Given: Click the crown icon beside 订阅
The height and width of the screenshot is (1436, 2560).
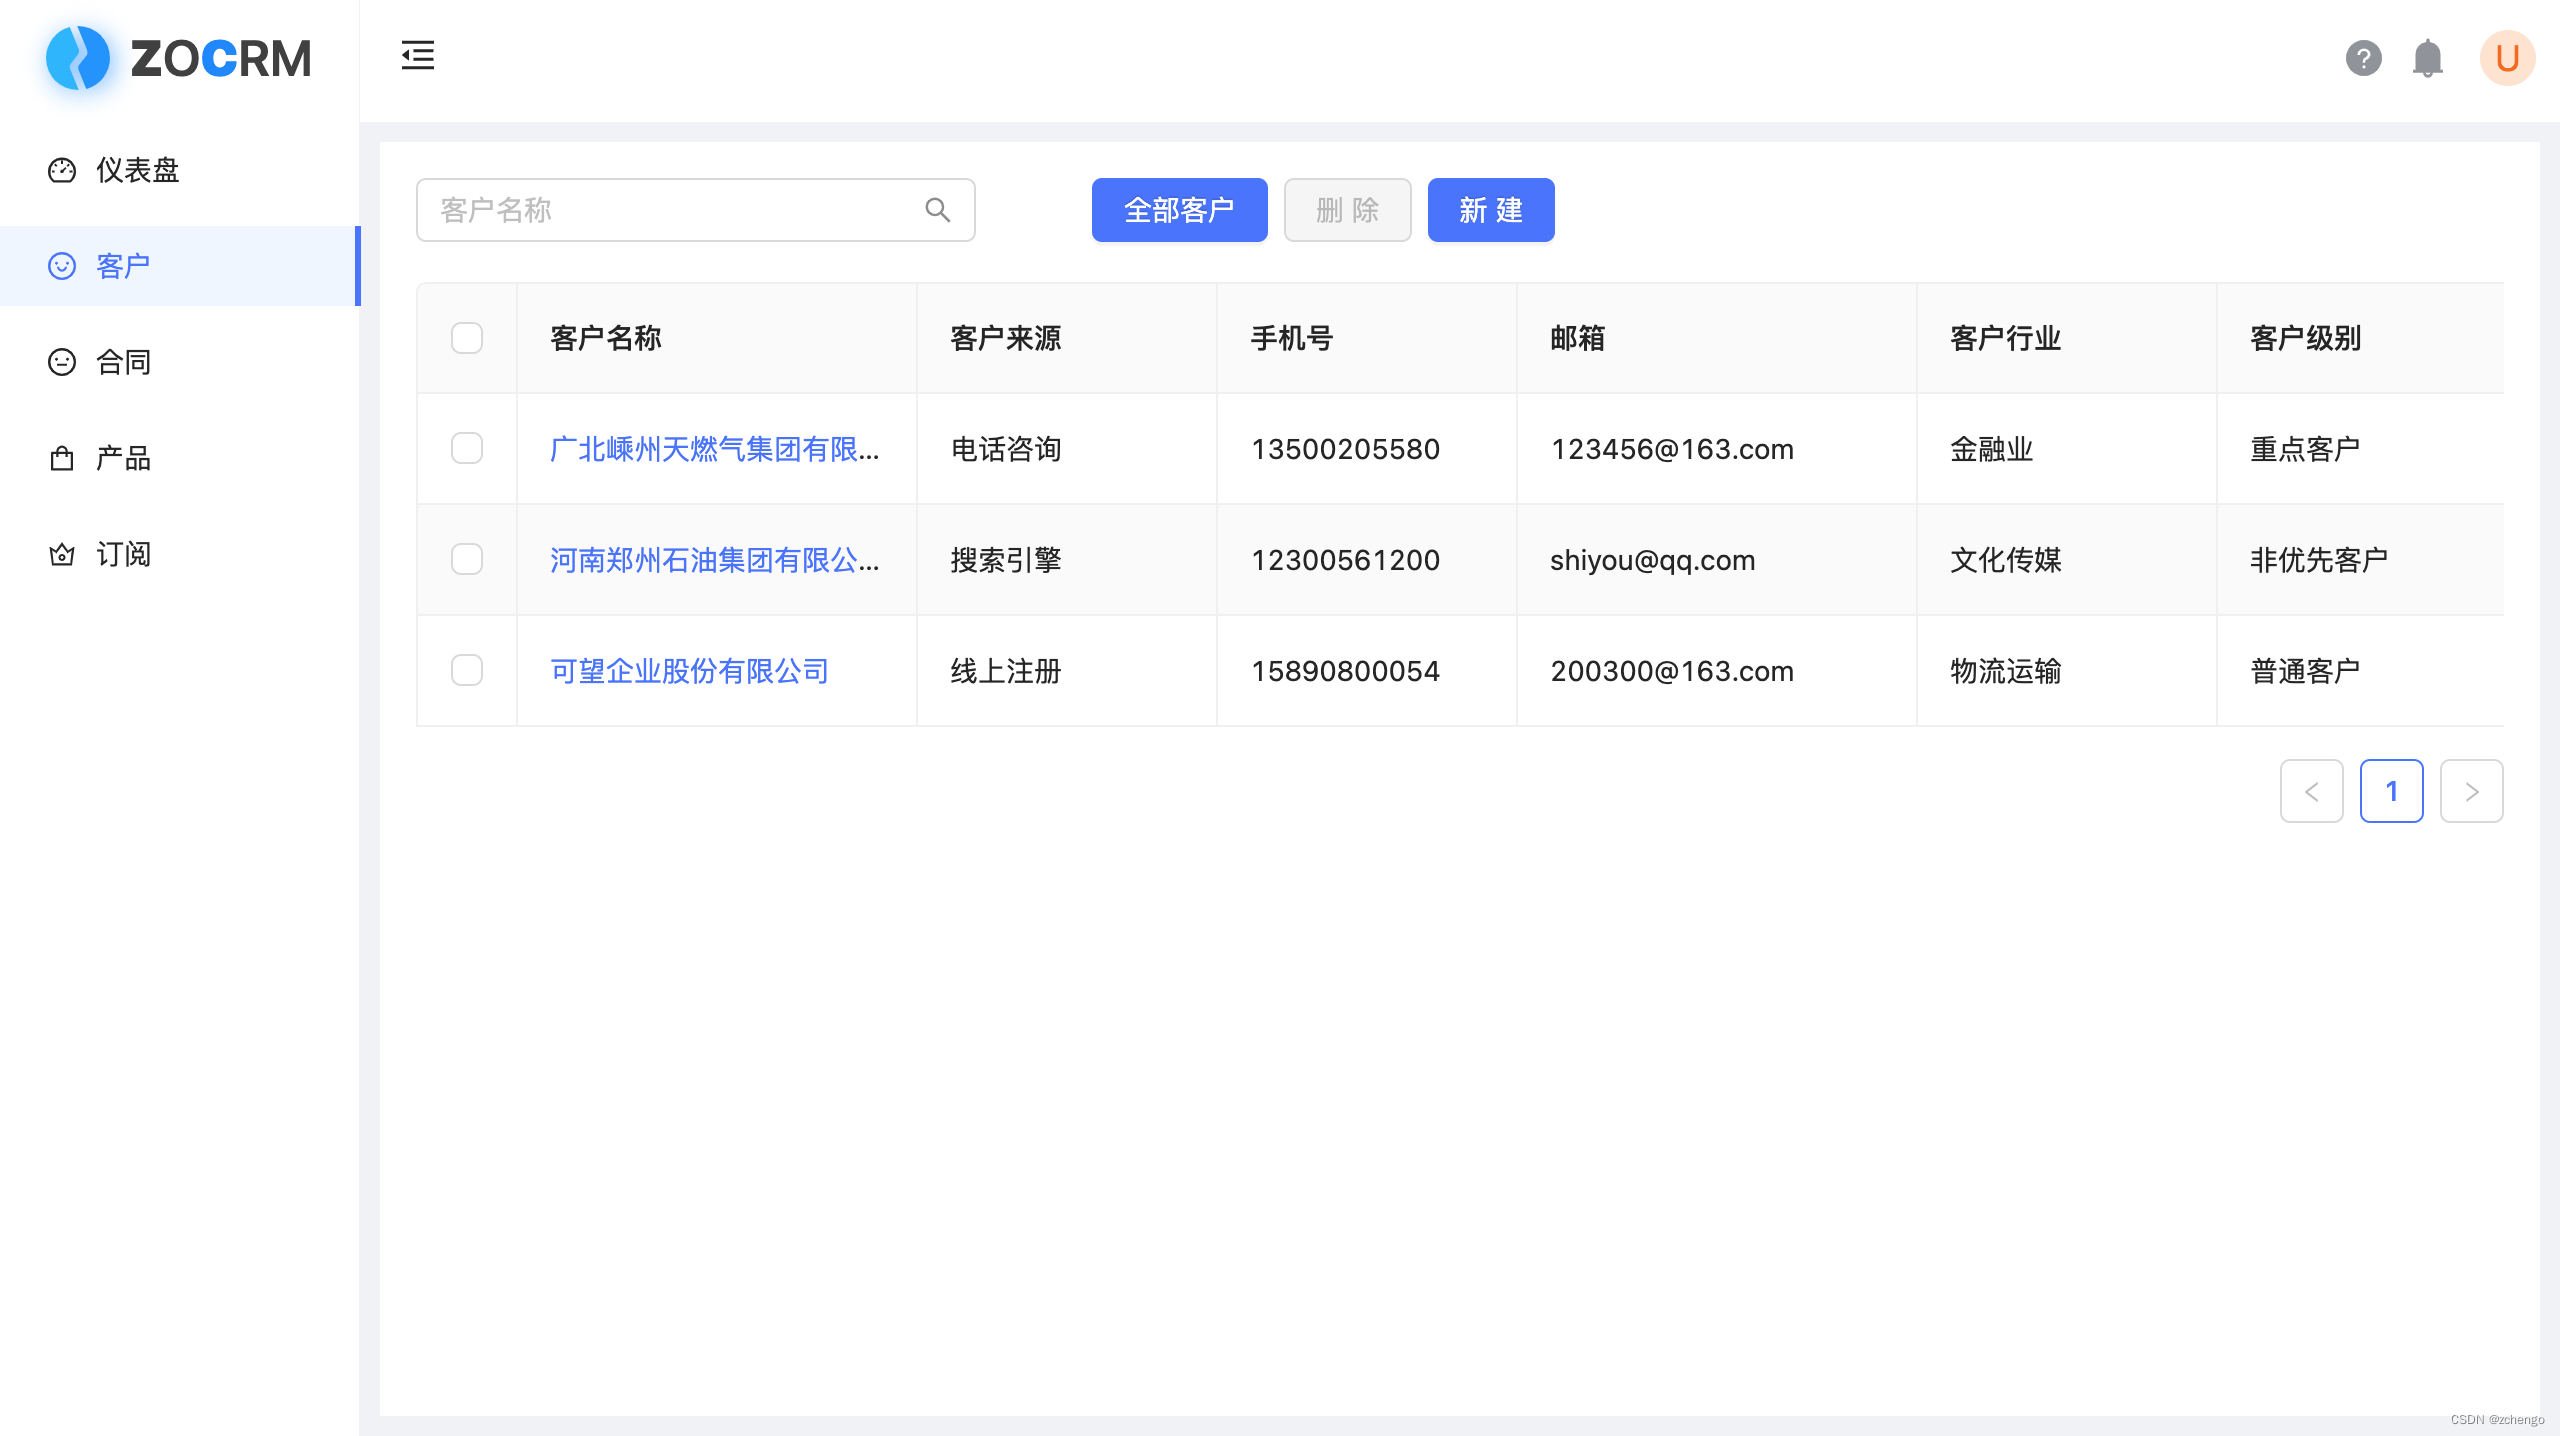Looking at the screenshot, I should click(x=62, y=554).
